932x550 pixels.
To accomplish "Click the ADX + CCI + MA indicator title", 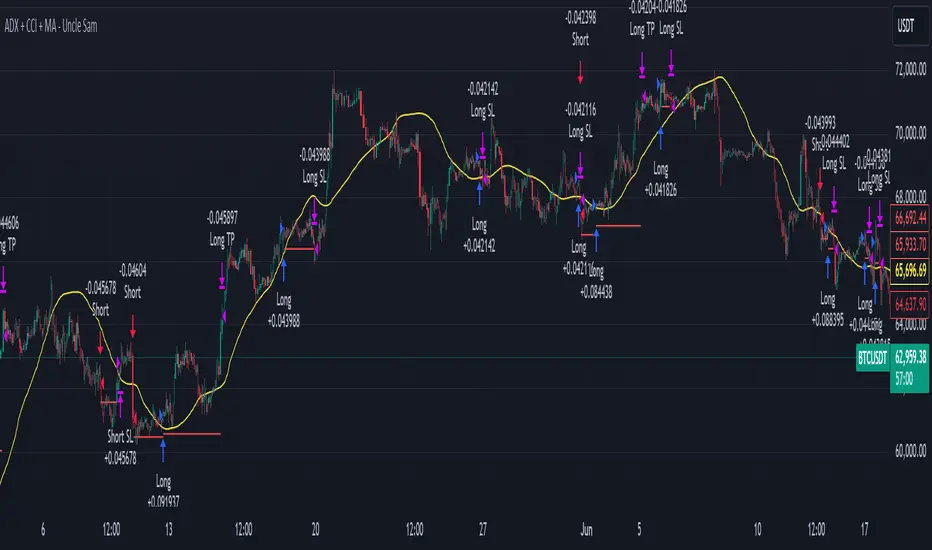I will coord(80,24).
